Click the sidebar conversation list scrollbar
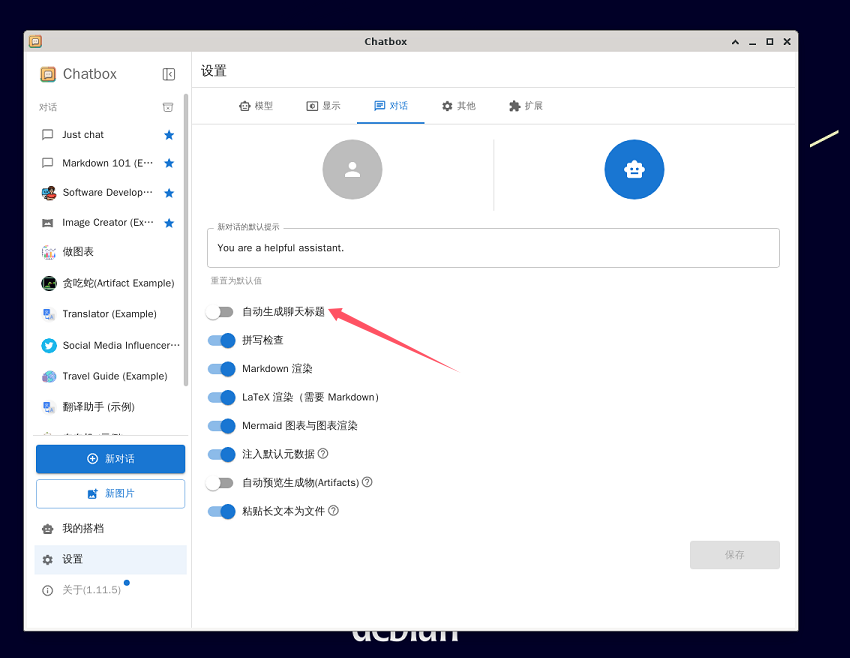The width and height of the screenshot is (850, 658). click(x=186, y=240)
